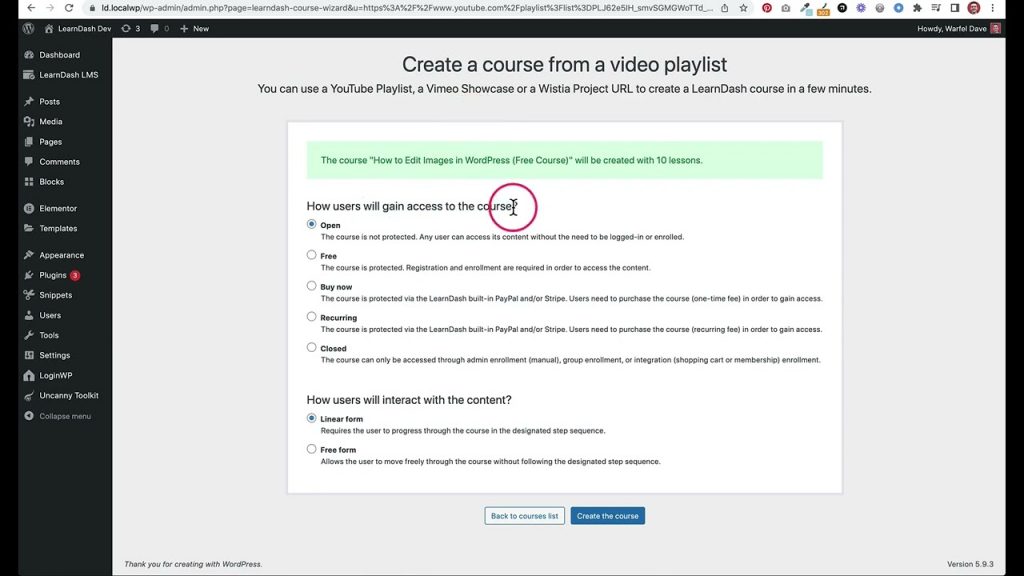The width and height of the screenshot is (1024, 576).
Task: Open the updates icon showing 3
Action: click(130, 29)
